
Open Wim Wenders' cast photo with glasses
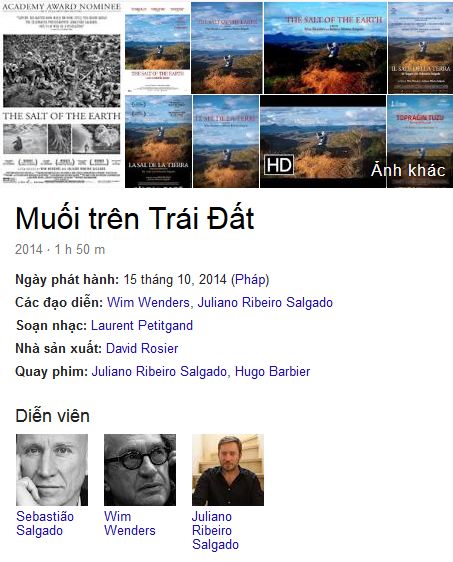pyautogui.click(x=140, y=470)
